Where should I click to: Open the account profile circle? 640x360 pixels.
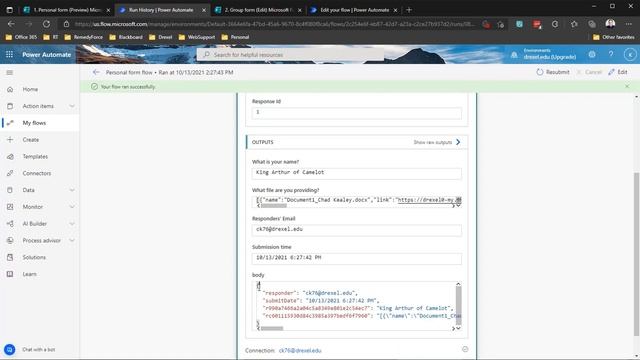(630, 54)
